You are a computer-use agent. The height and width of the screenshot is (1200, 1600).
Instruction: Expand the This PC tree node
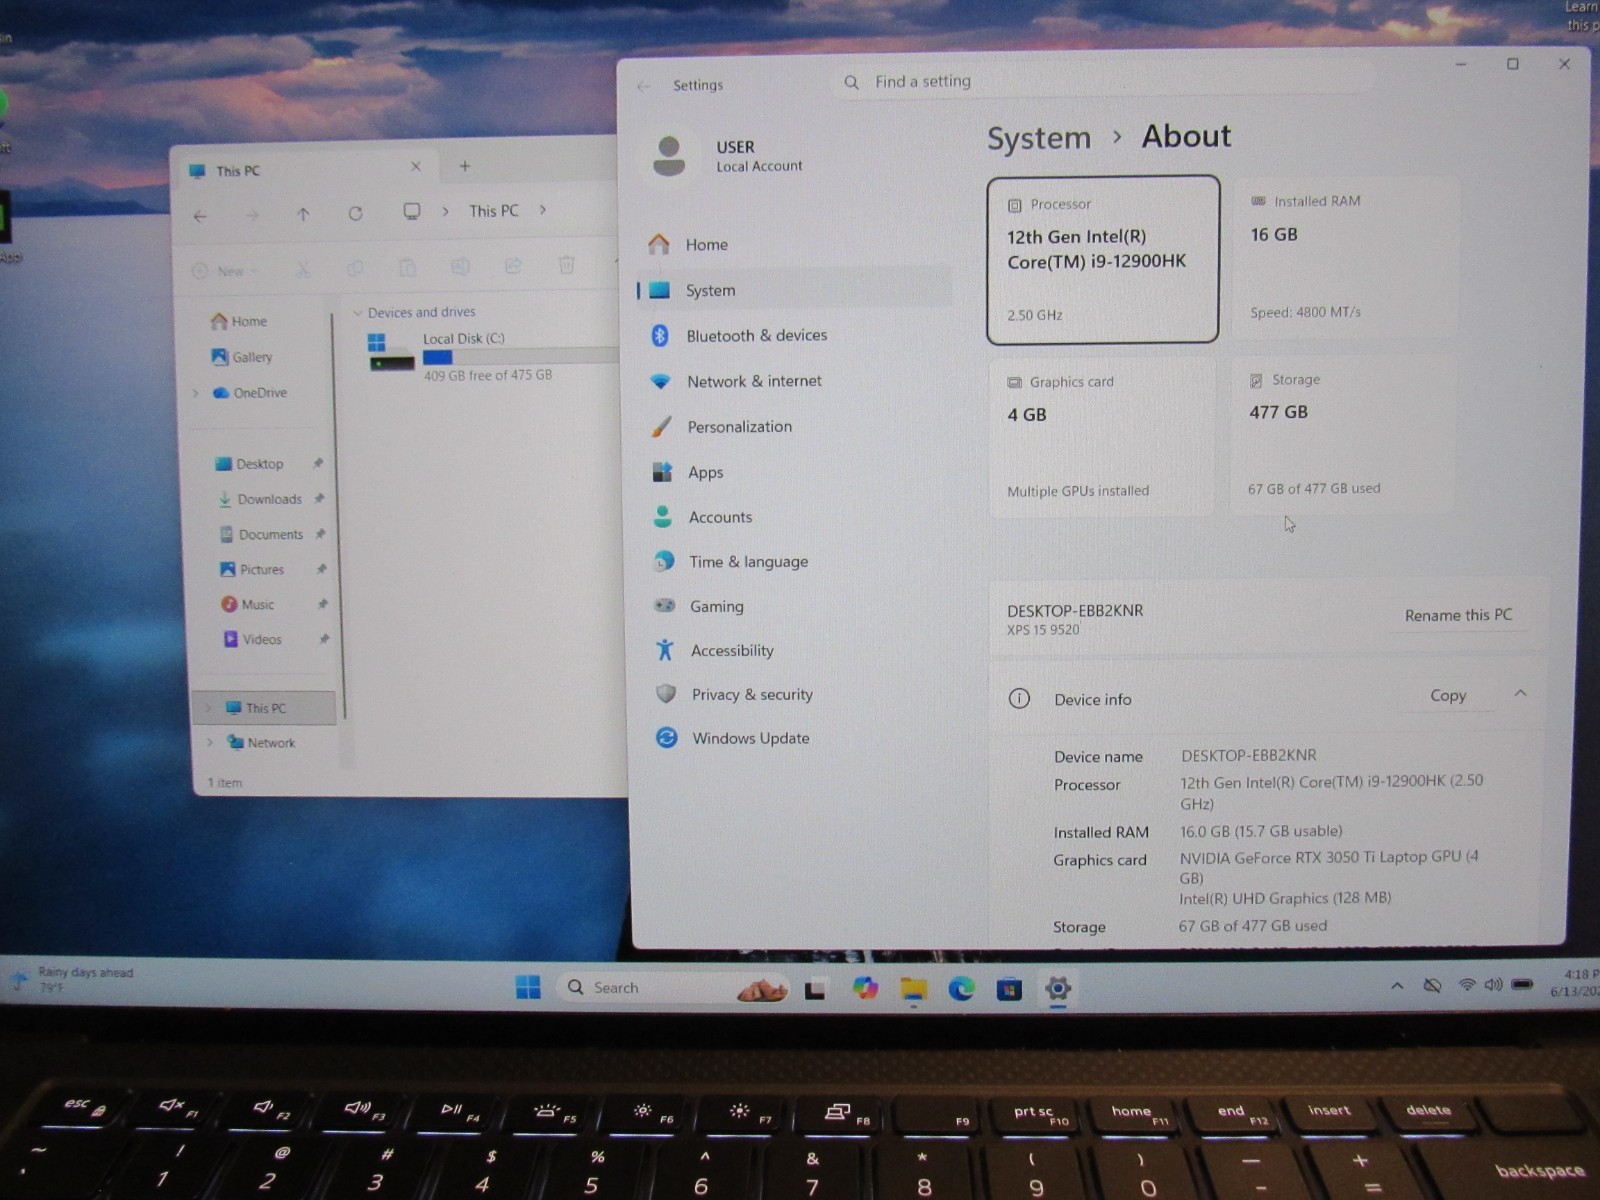pos(208,708)
